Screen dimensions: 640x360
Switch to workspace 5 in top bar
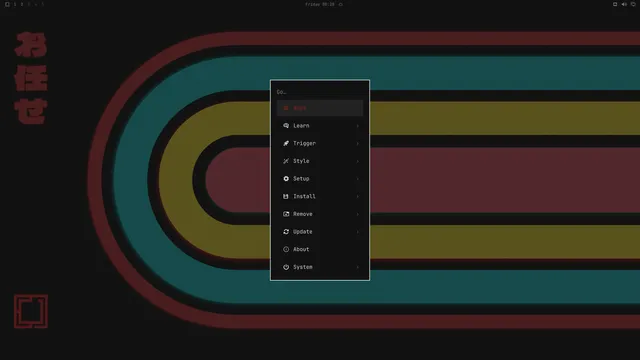42,4
